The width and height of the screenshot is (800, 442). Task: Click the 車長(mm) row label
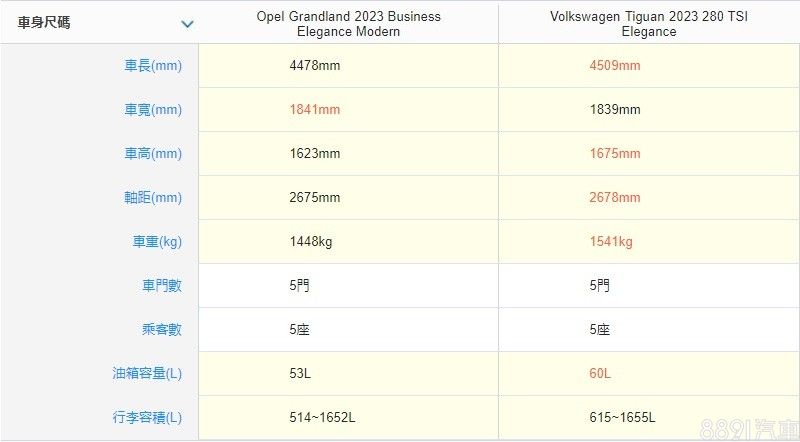click(153, 66)
